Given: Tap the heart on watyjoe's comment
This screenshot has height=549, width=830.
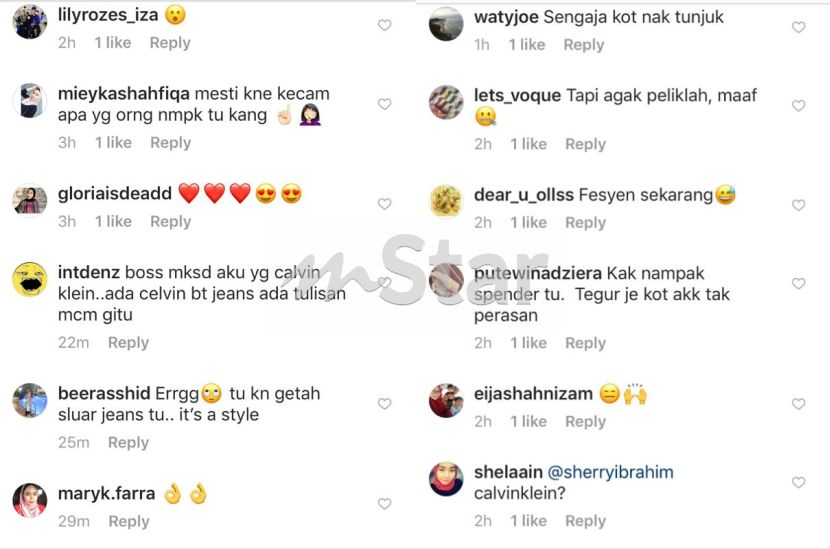Looking at the screenshot, I should [798, 27].
